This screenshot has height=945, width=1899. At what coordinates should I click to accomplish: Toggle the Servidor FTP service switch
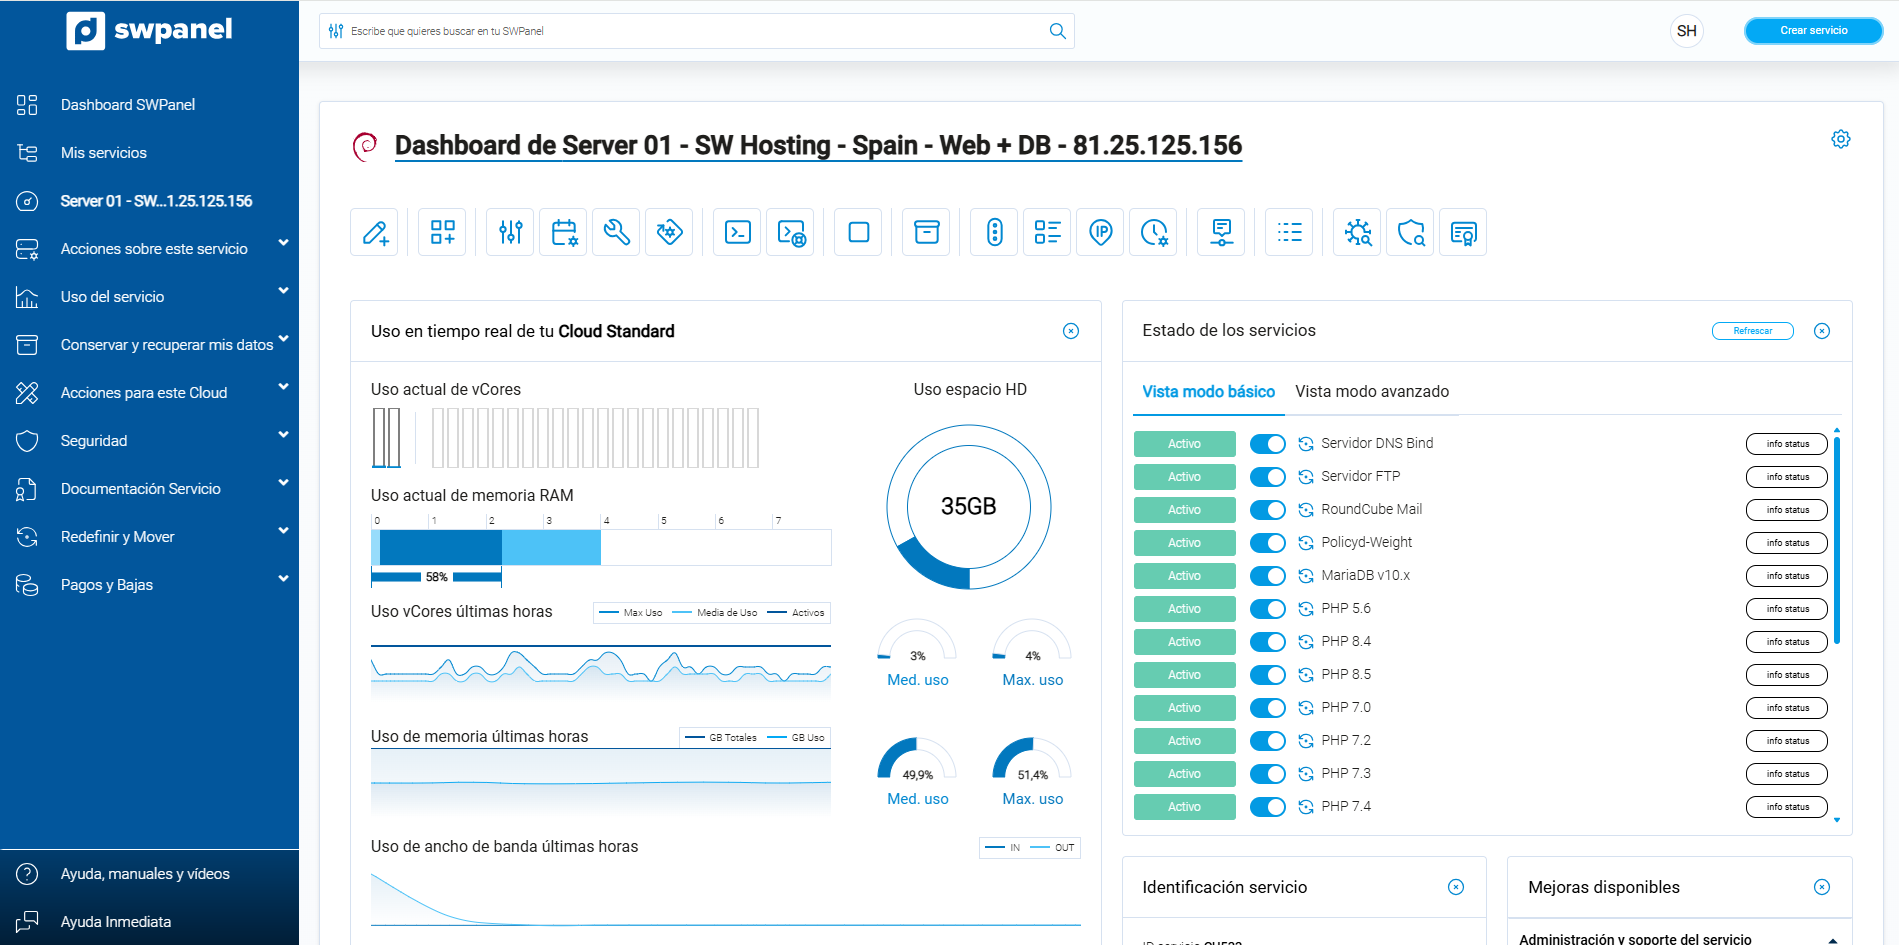pyautogui.click(x=1268, y=477)
